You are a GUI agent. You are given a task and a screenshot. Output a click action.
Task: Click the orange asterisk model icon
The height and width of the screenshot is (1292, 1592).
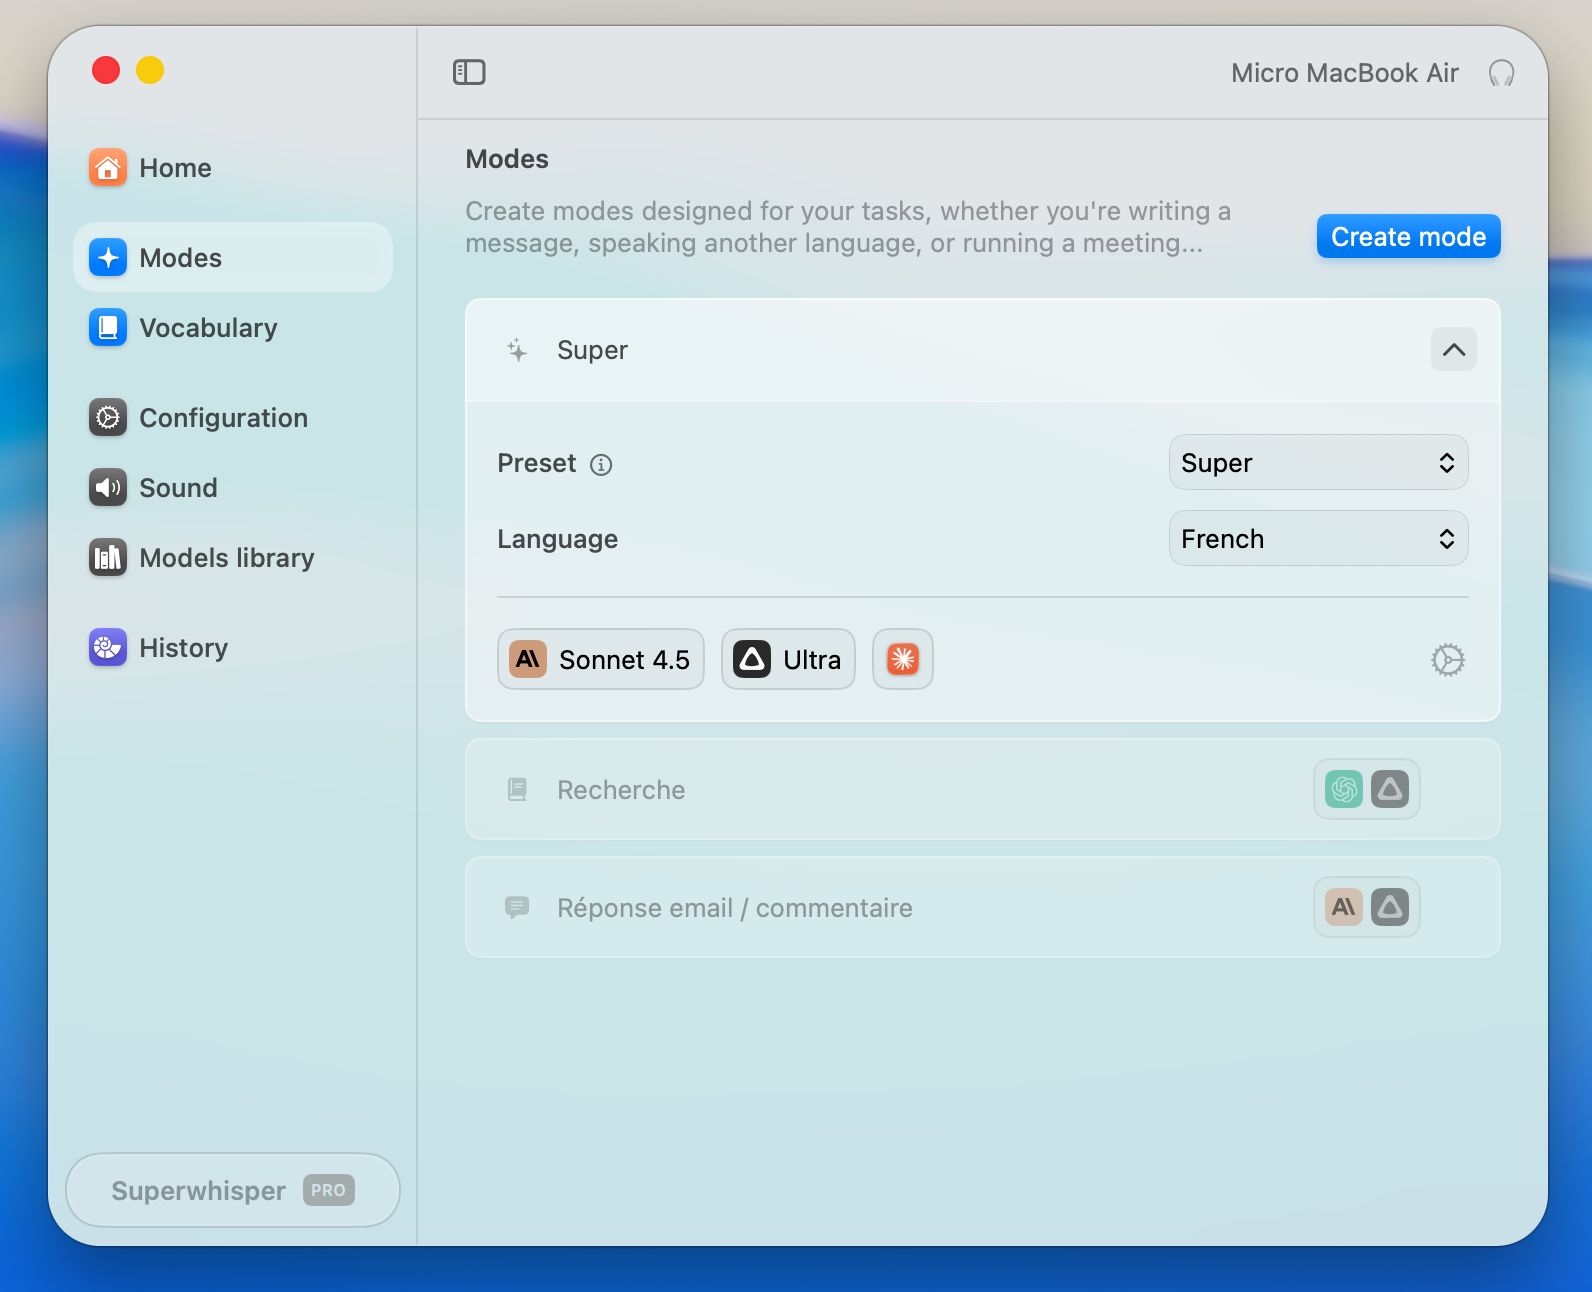(x=902, y=659)
